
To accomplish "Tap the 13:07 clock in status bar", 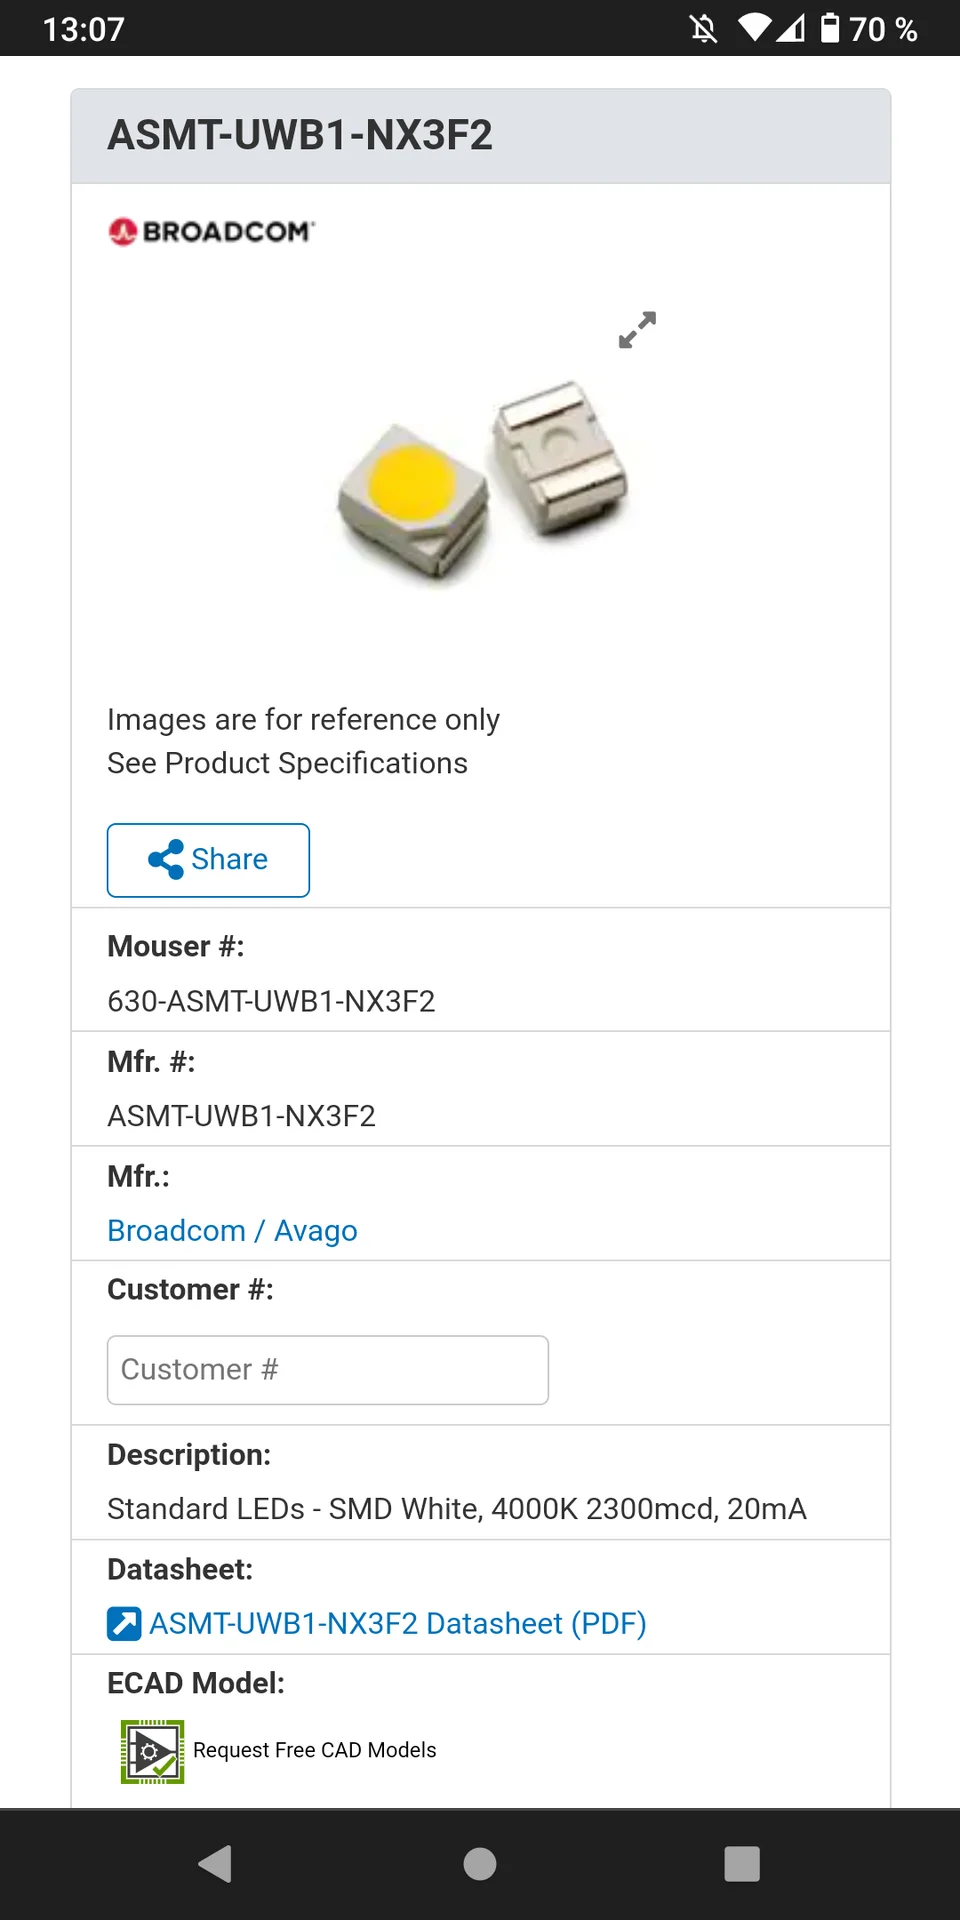I will tap(84, 29).
